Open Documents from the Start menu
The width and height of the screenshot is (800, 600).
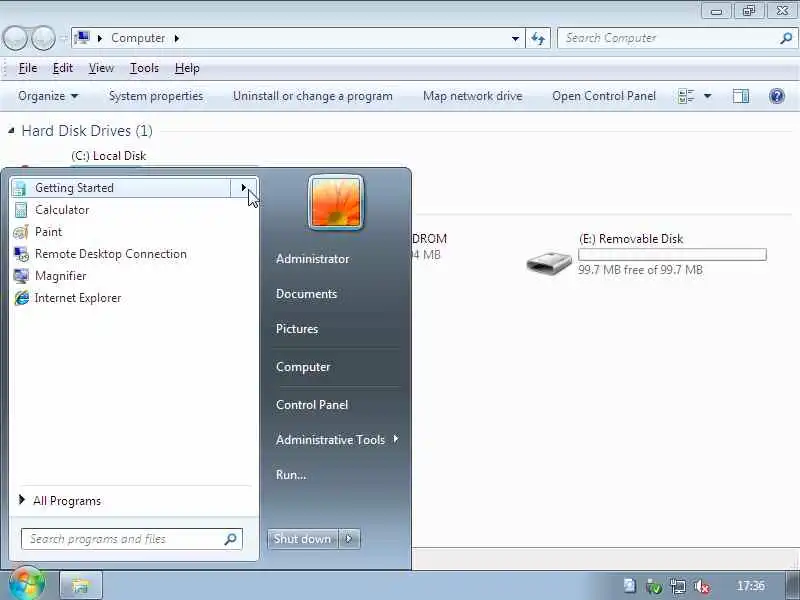(x=306, y=294)
